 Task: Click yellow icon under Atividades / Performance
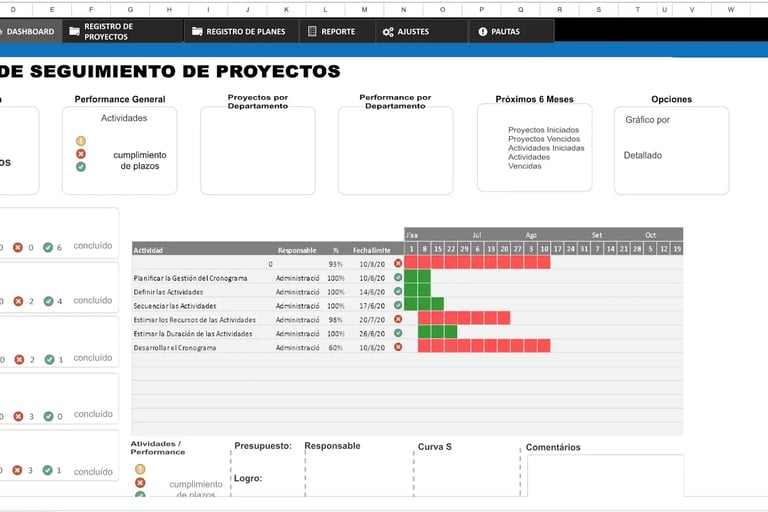(140, 469)
